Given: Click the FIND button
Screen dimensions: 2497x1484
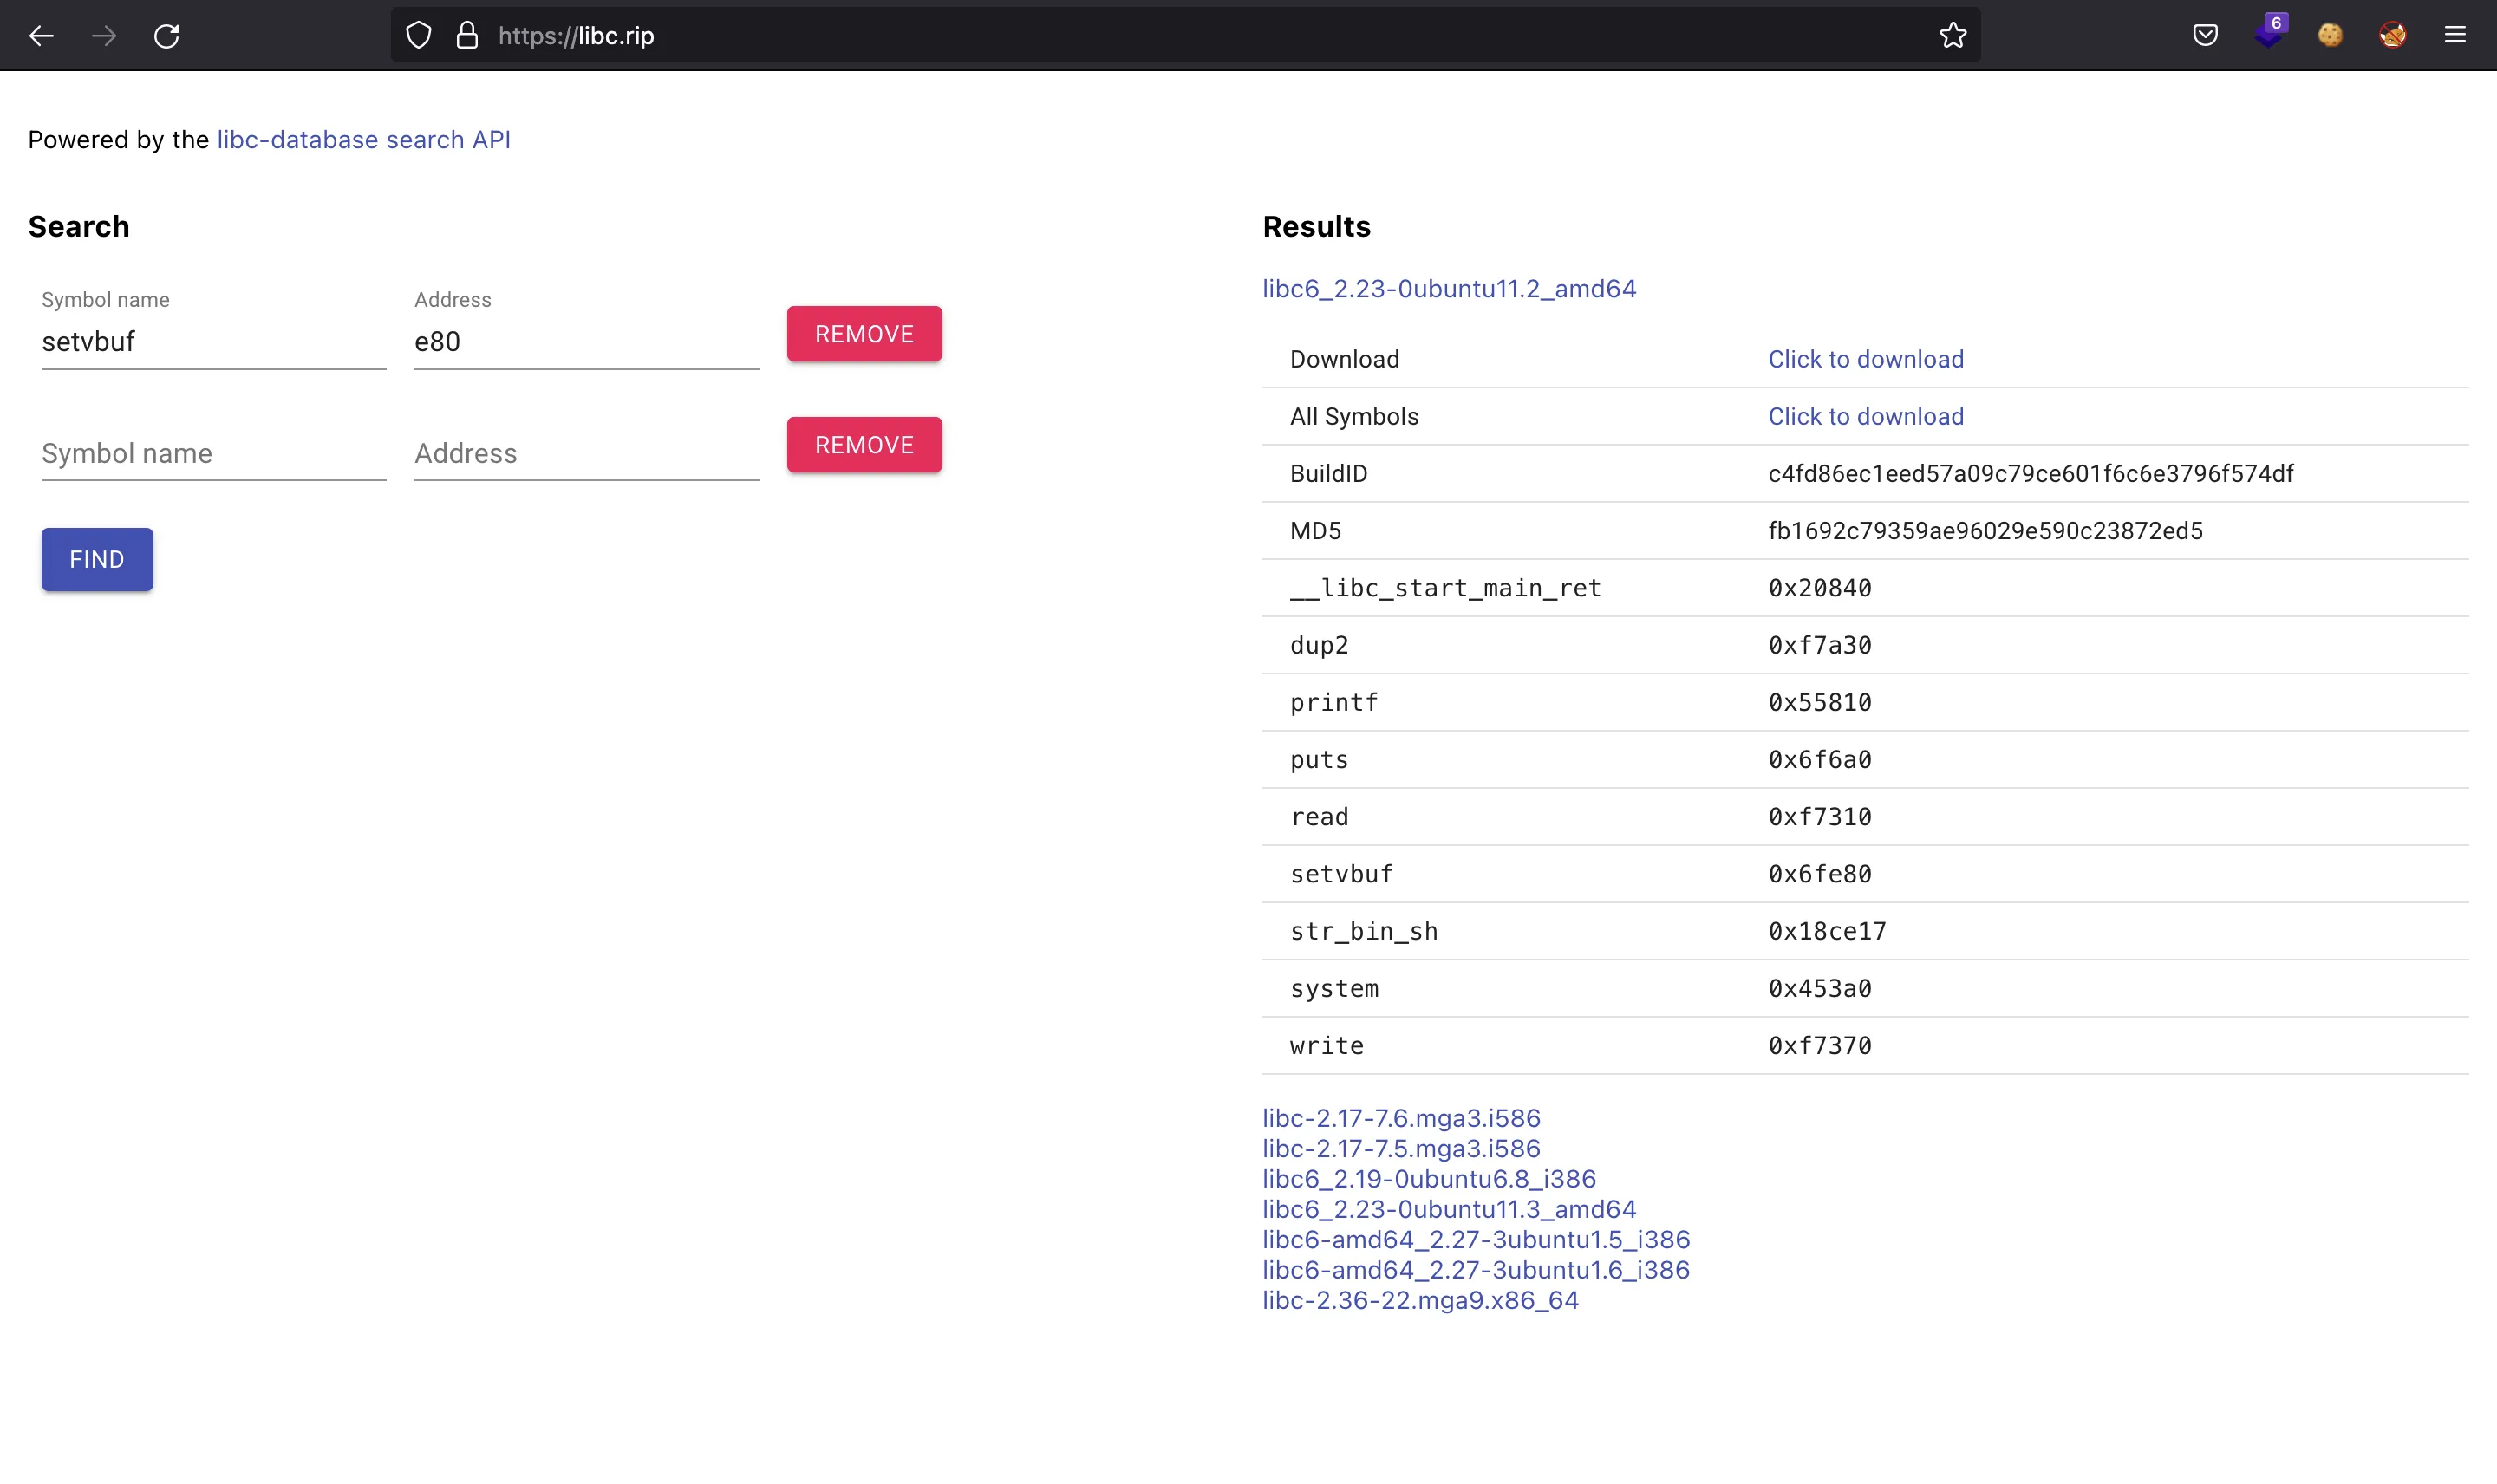Looking at the screenshot, I should [x=97, y=560].
